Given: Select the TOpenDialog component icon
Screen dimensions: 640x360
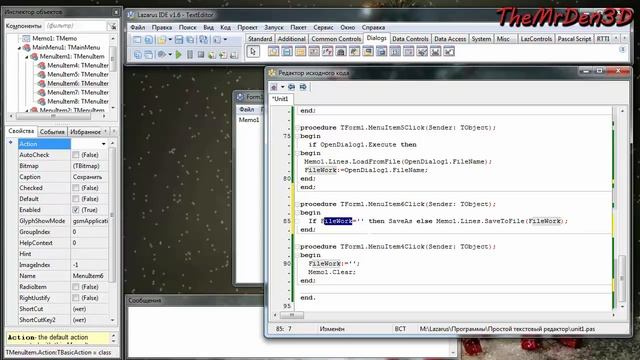Looking at the screenshot, I should tap(273, 51).
